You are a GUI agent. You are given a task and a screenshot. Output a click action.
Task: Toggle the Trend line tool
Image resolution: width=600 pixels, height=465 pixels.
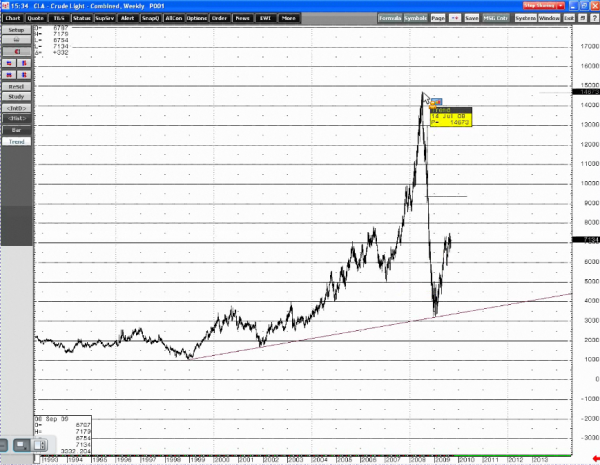coord(16,141)
